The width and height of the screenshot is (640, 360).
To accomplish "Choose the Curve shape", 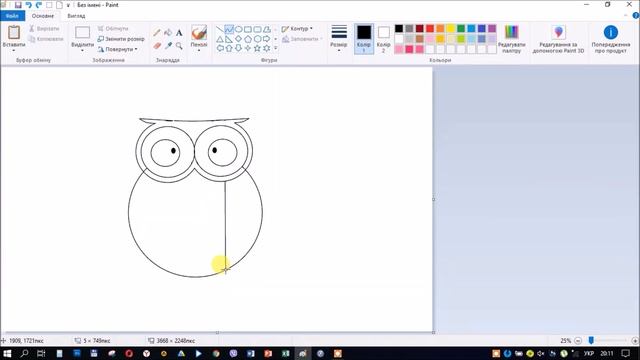I will [229, 29].
